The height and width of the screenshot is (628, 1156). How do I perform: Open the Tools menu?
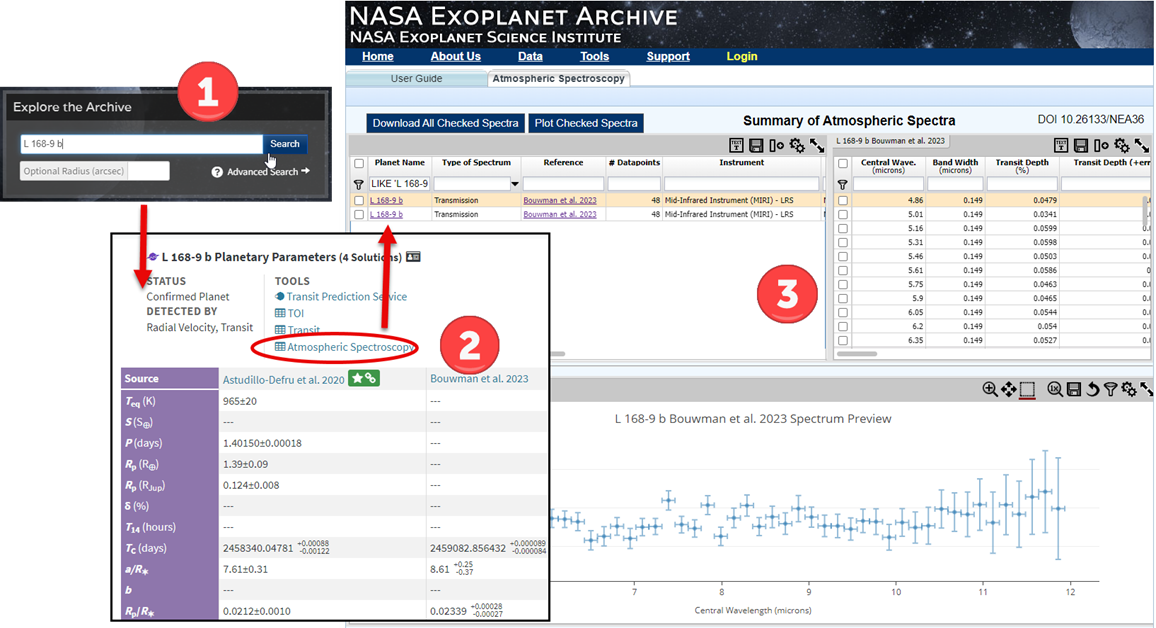click(594, 57)
